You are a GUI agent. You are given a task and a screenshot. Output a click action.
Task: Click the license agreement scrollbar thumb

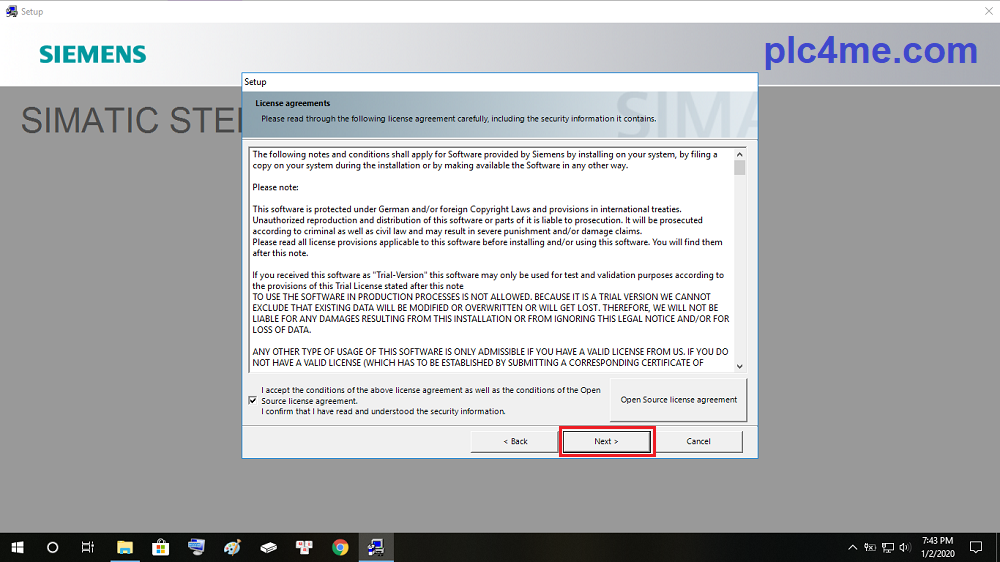tap(740, 167)
